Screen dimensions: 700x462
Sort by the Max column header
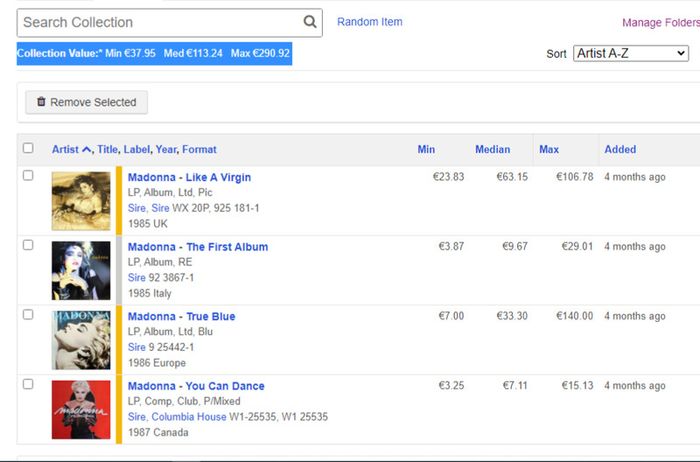click(x=549, y=150)
